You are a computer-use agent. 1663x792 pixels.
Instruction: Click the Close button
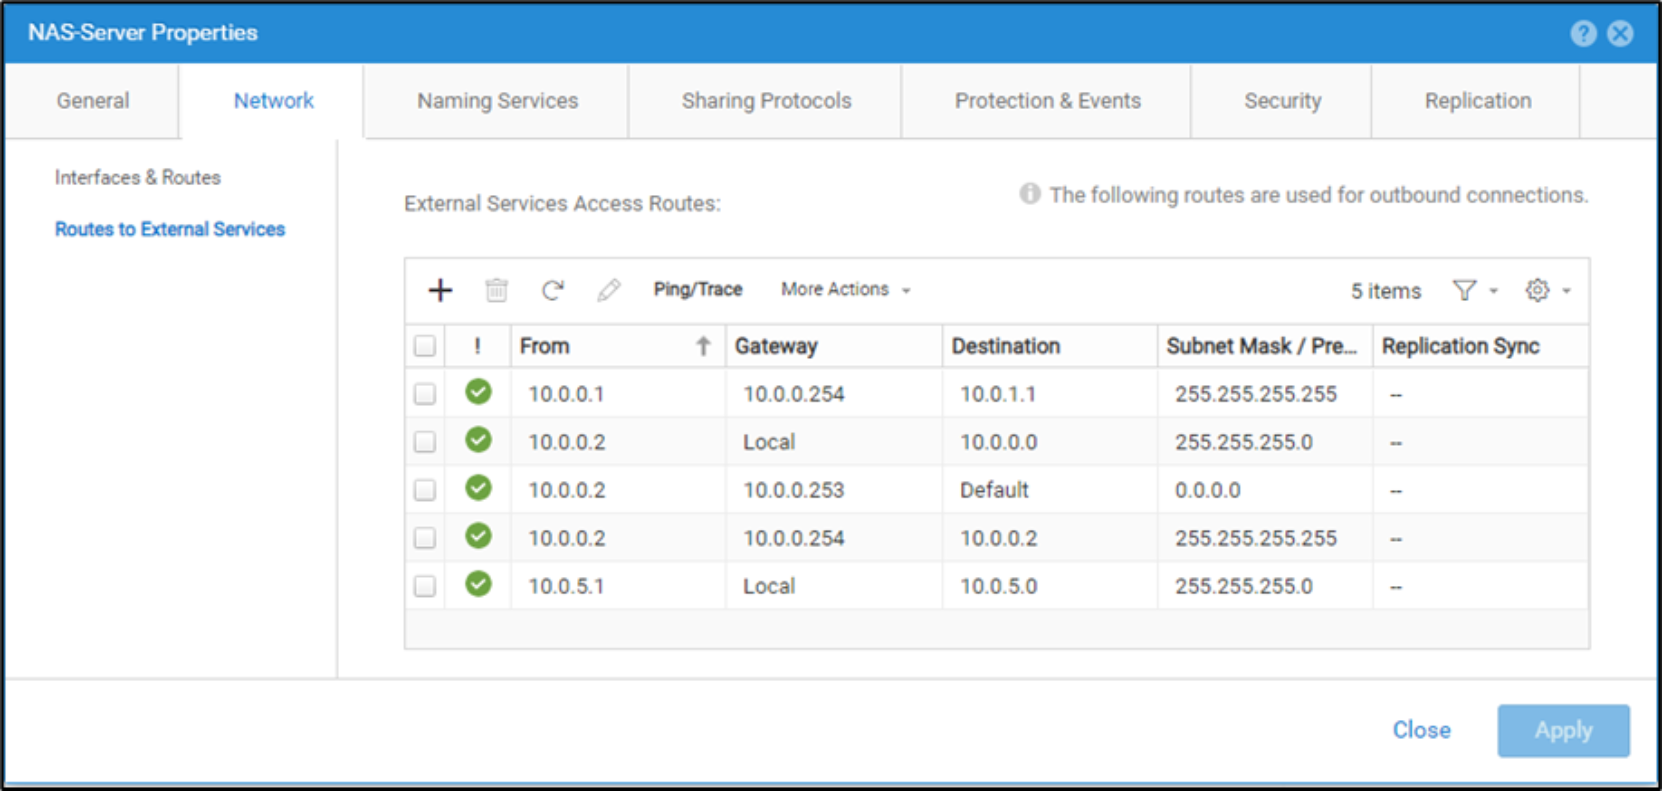click(1421, 731)
